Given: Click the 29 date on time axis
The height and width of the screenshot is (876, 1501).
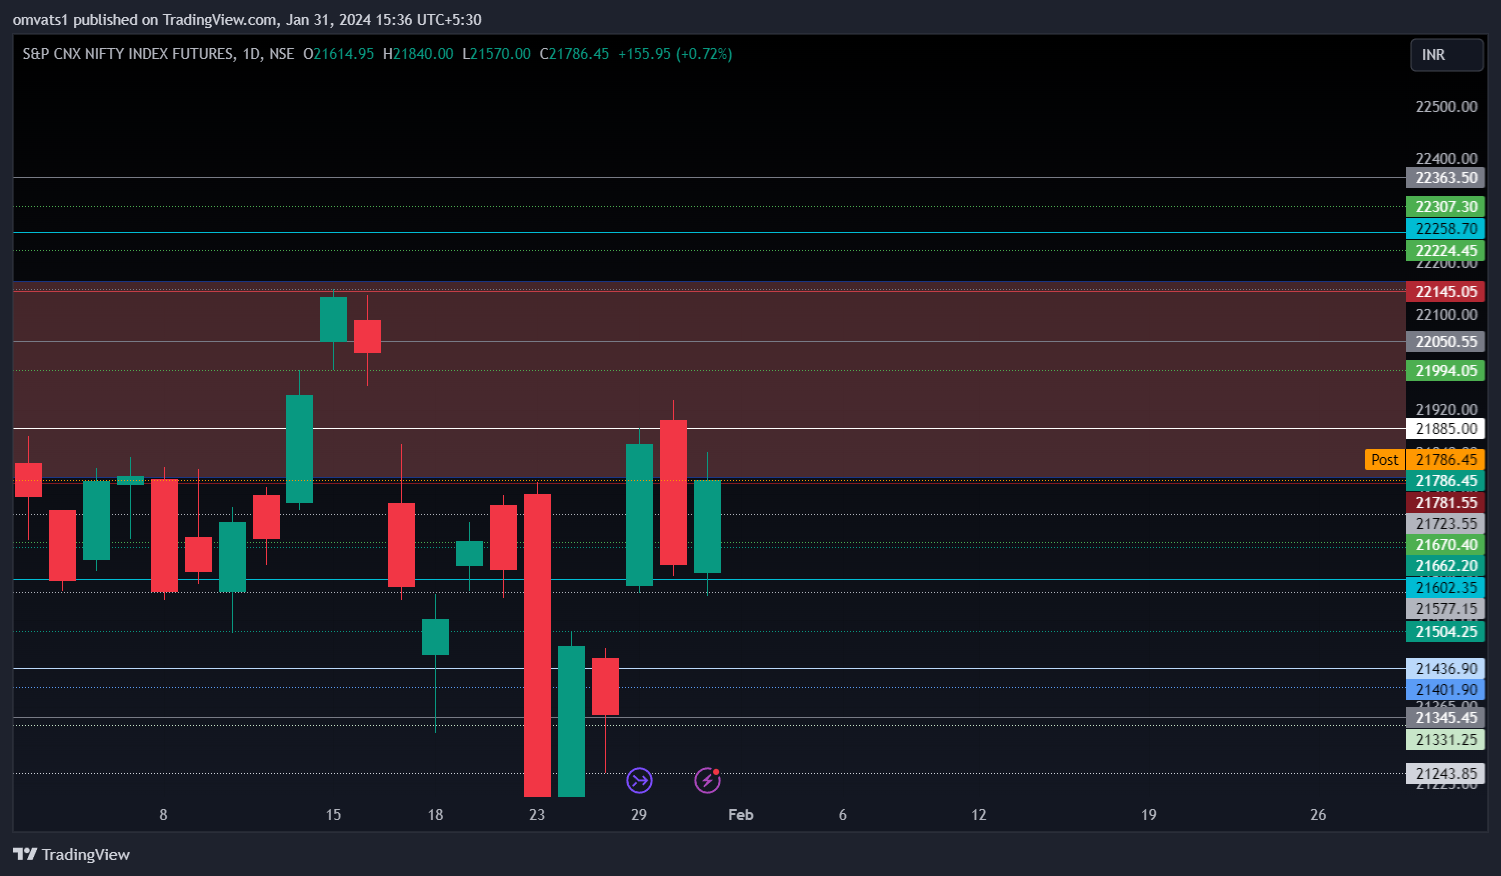Looking at the screenshot, I should 639,815.
